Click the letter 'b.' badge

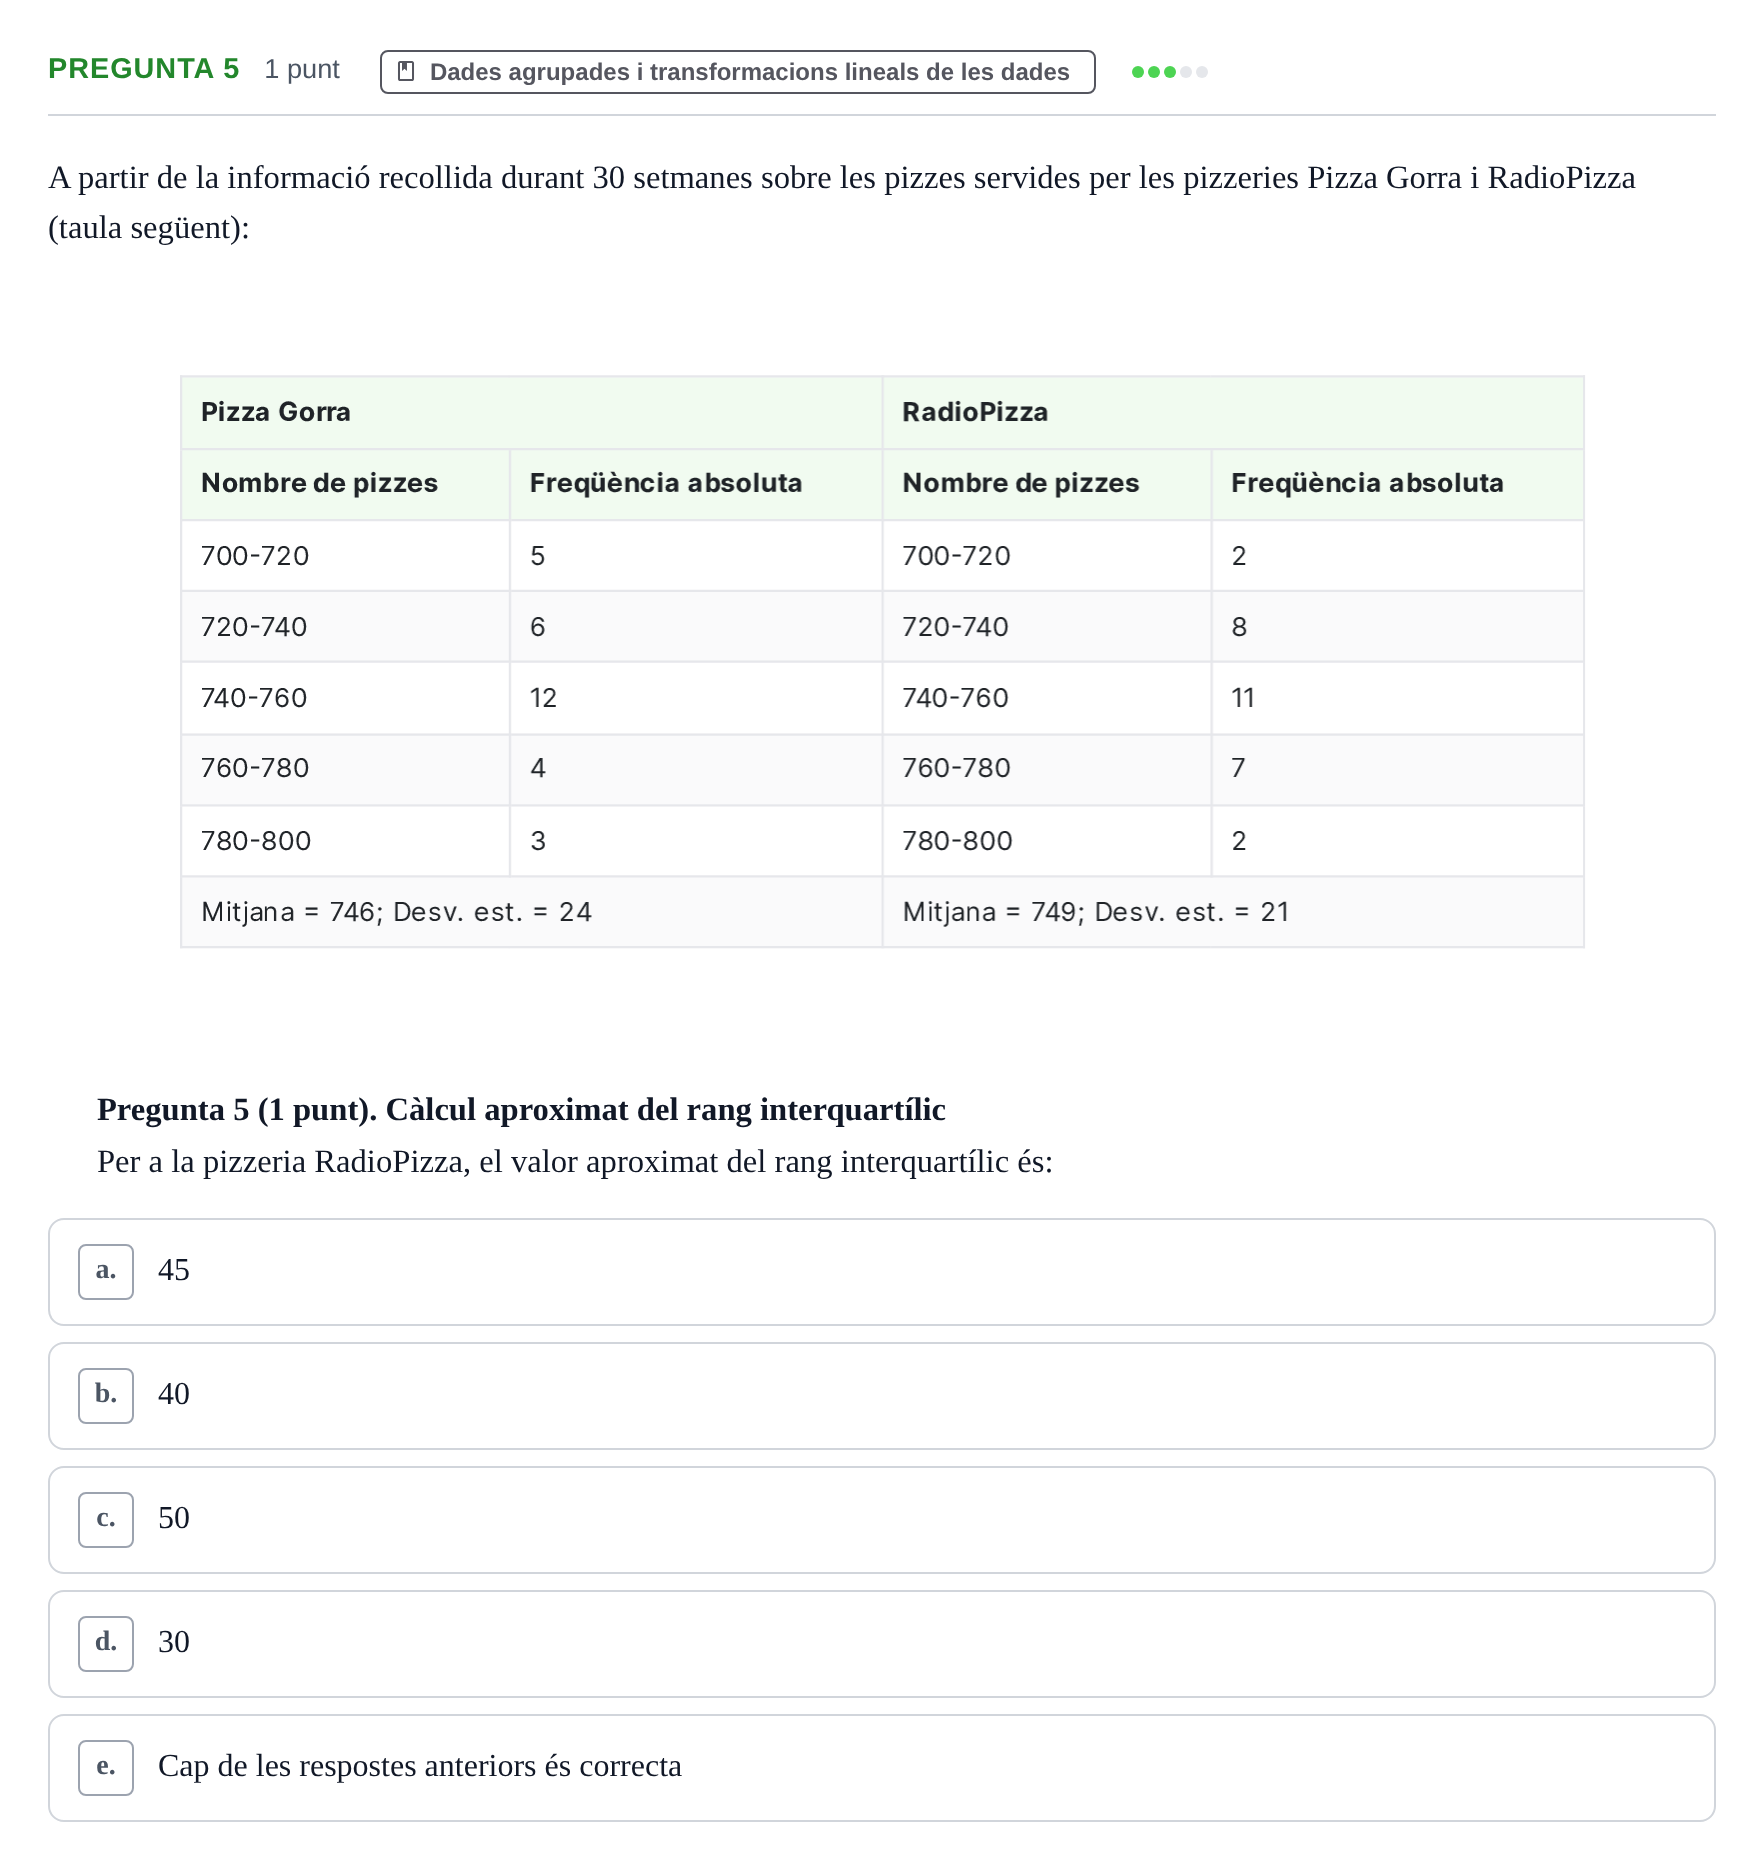coord(106,1395)
